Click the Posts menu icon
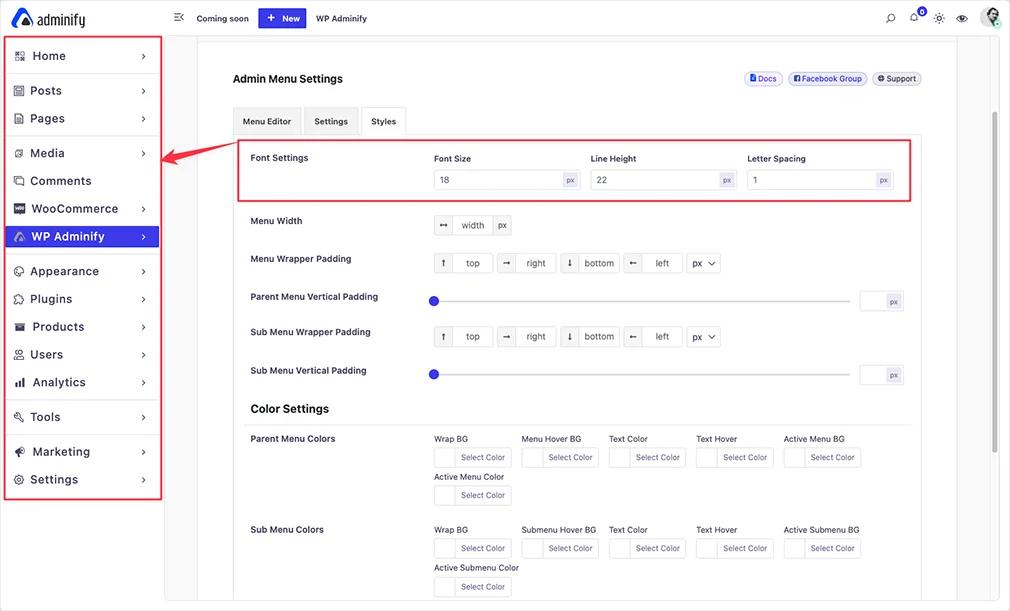 19,91
